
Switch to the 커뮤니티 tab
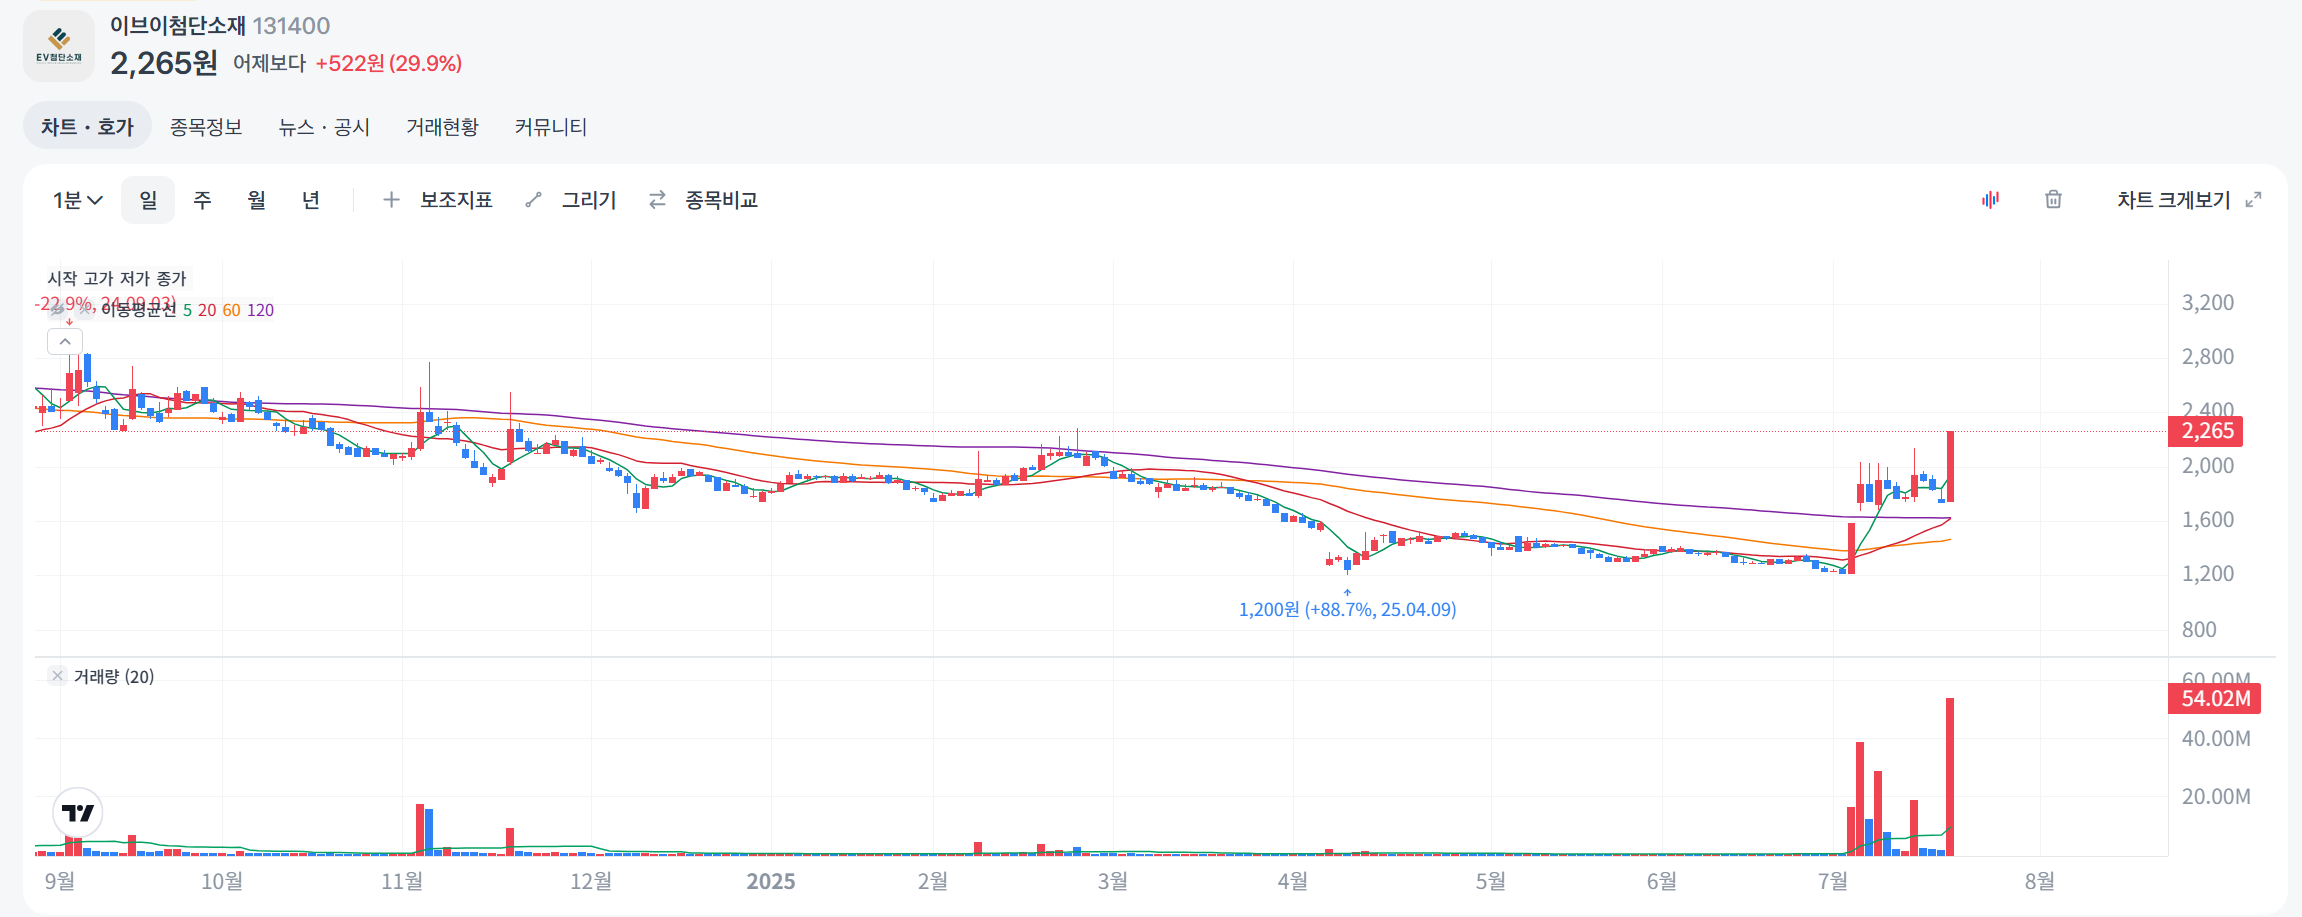(x=550, y=127)
